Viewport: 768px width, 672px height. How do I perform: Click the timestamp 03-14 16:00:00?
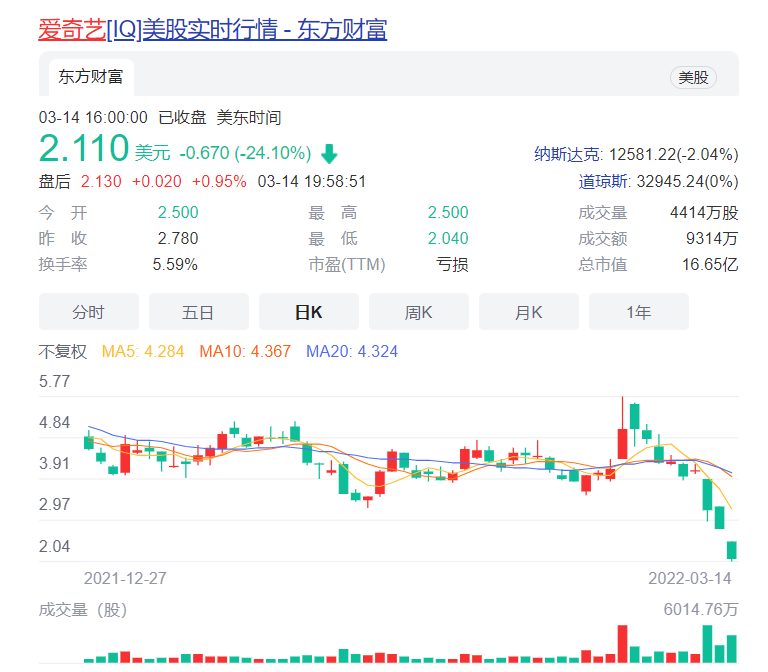pyautogui.click(x=93, y=118)
